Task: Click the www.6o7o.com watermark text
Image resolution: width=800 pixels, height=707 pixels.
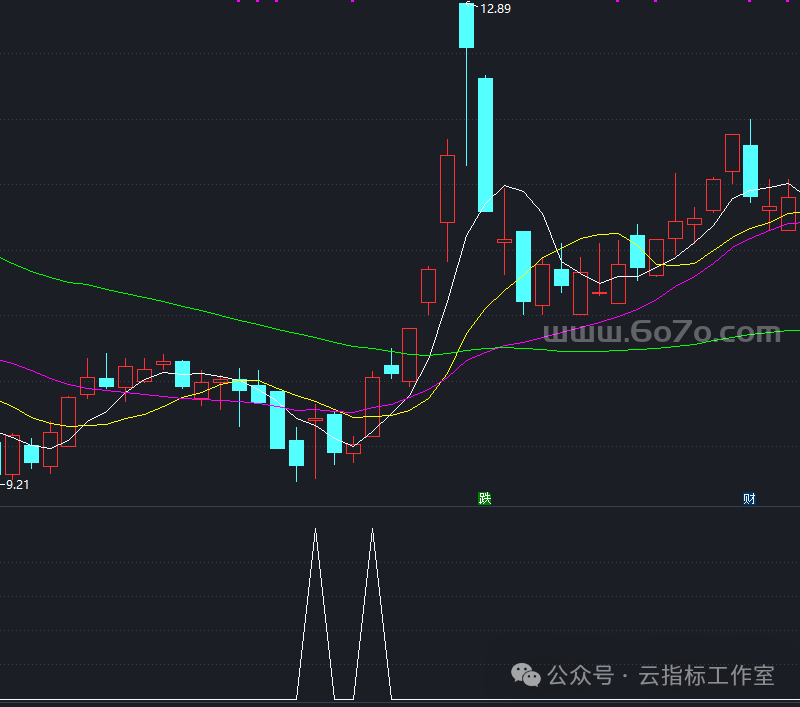Action: click(x=661, y=332)
